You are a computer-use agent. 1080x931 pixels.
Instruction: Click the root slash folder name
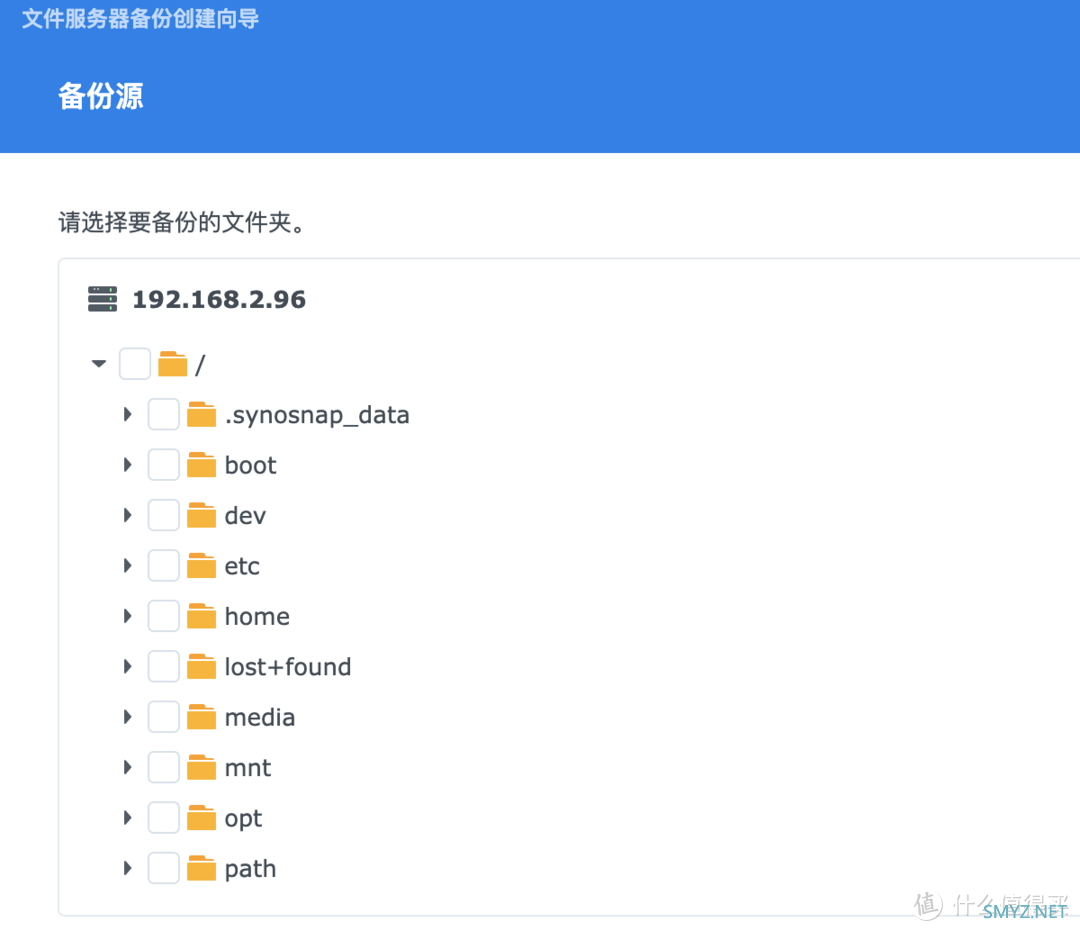200,364
